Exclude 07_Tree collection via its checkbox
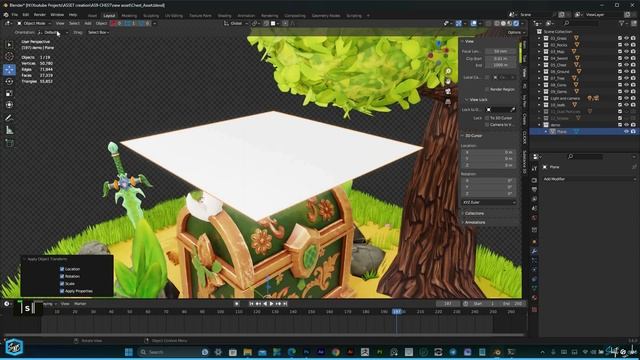 (620, 78)
